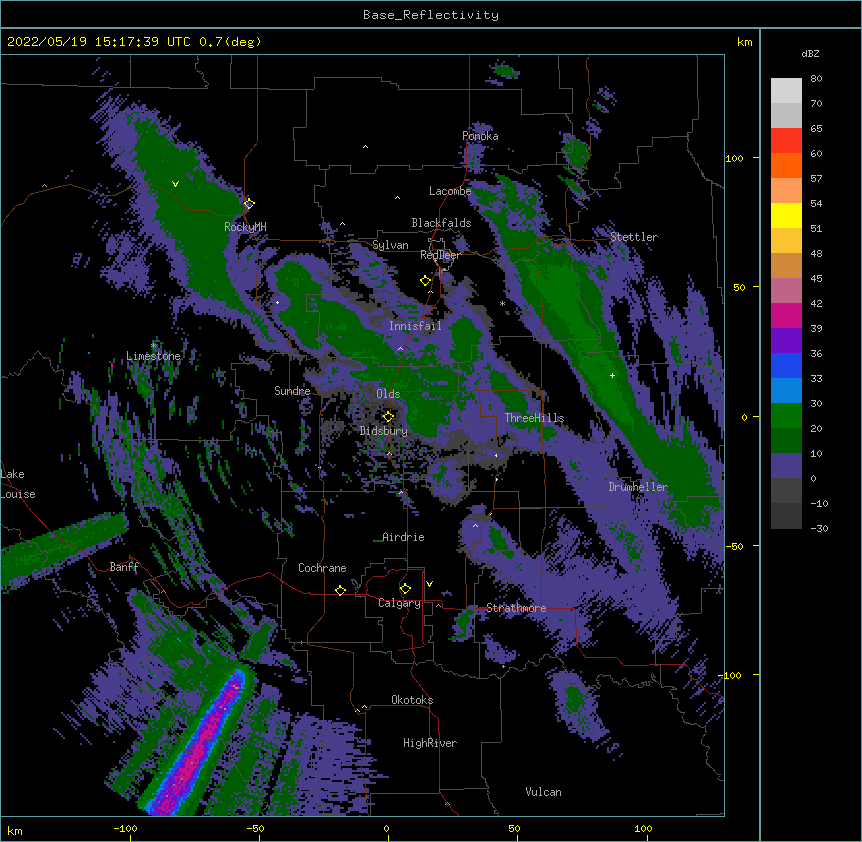862x842 pixels.
Task: Click the RockyMH label
Action: coord(245,226)
